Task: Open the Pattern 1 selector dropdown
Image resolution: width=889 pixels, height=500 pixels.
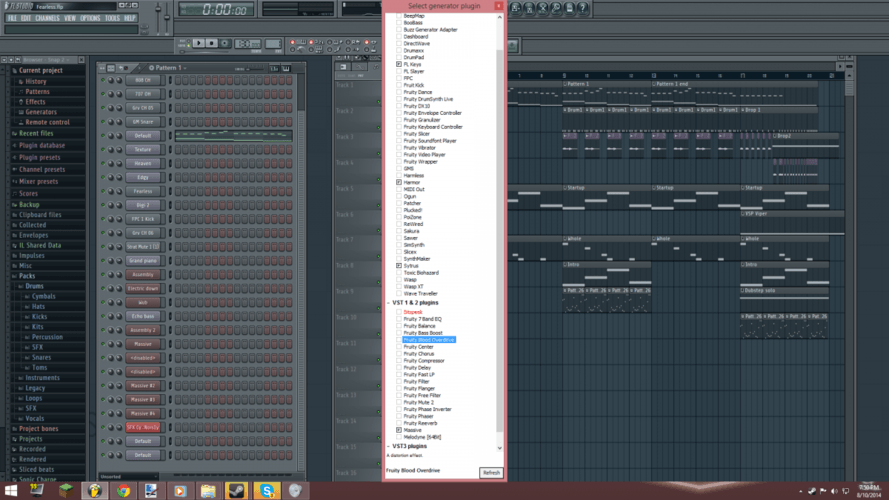Action: (x=168, y=67)
